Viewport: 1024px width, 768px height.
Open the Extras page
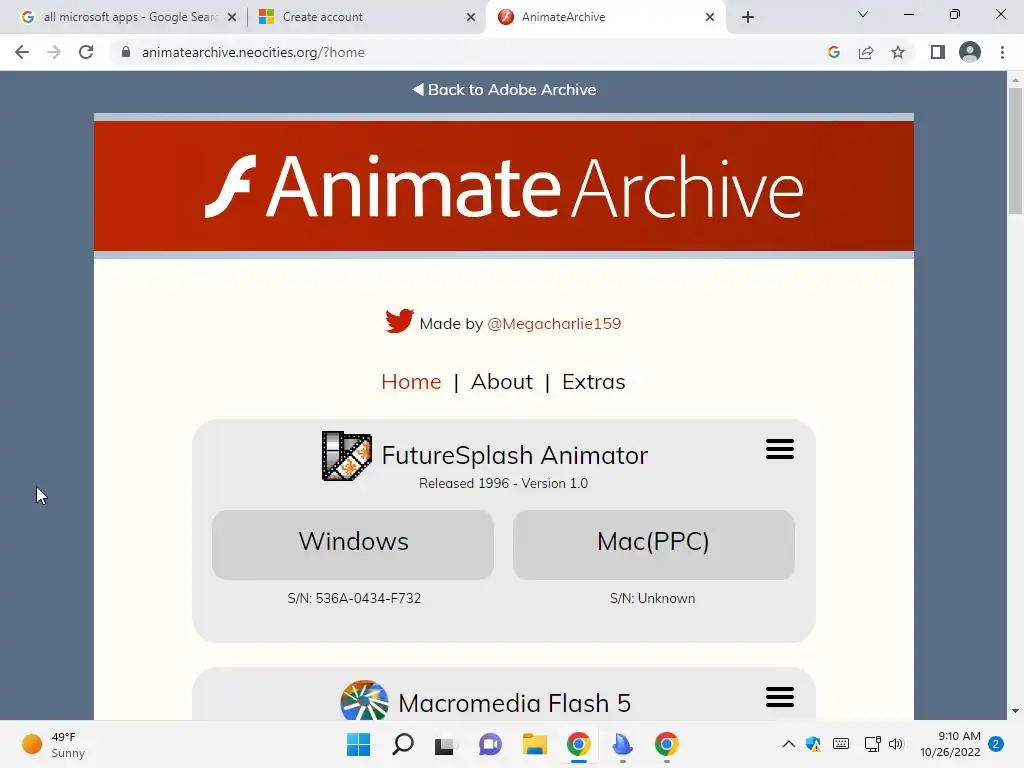pyautogui.click(x=594, y=381)
